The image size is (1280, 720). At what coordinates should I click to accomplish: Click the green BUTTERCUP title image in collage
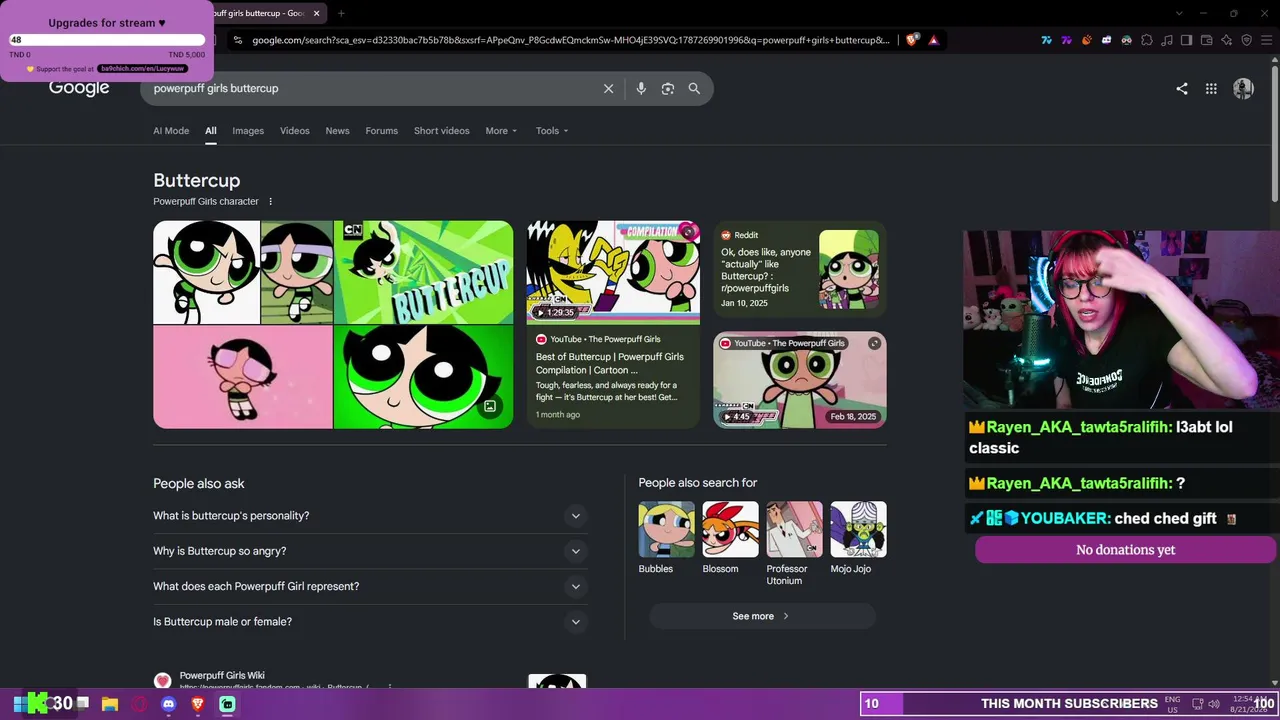pyautogui.click(x=423, y=272)
